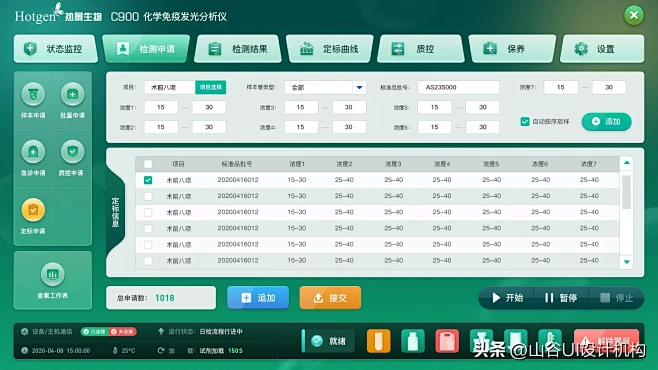Start the run with 开始 button
This screenshot has height=370, width=658.
coord(507,298)
